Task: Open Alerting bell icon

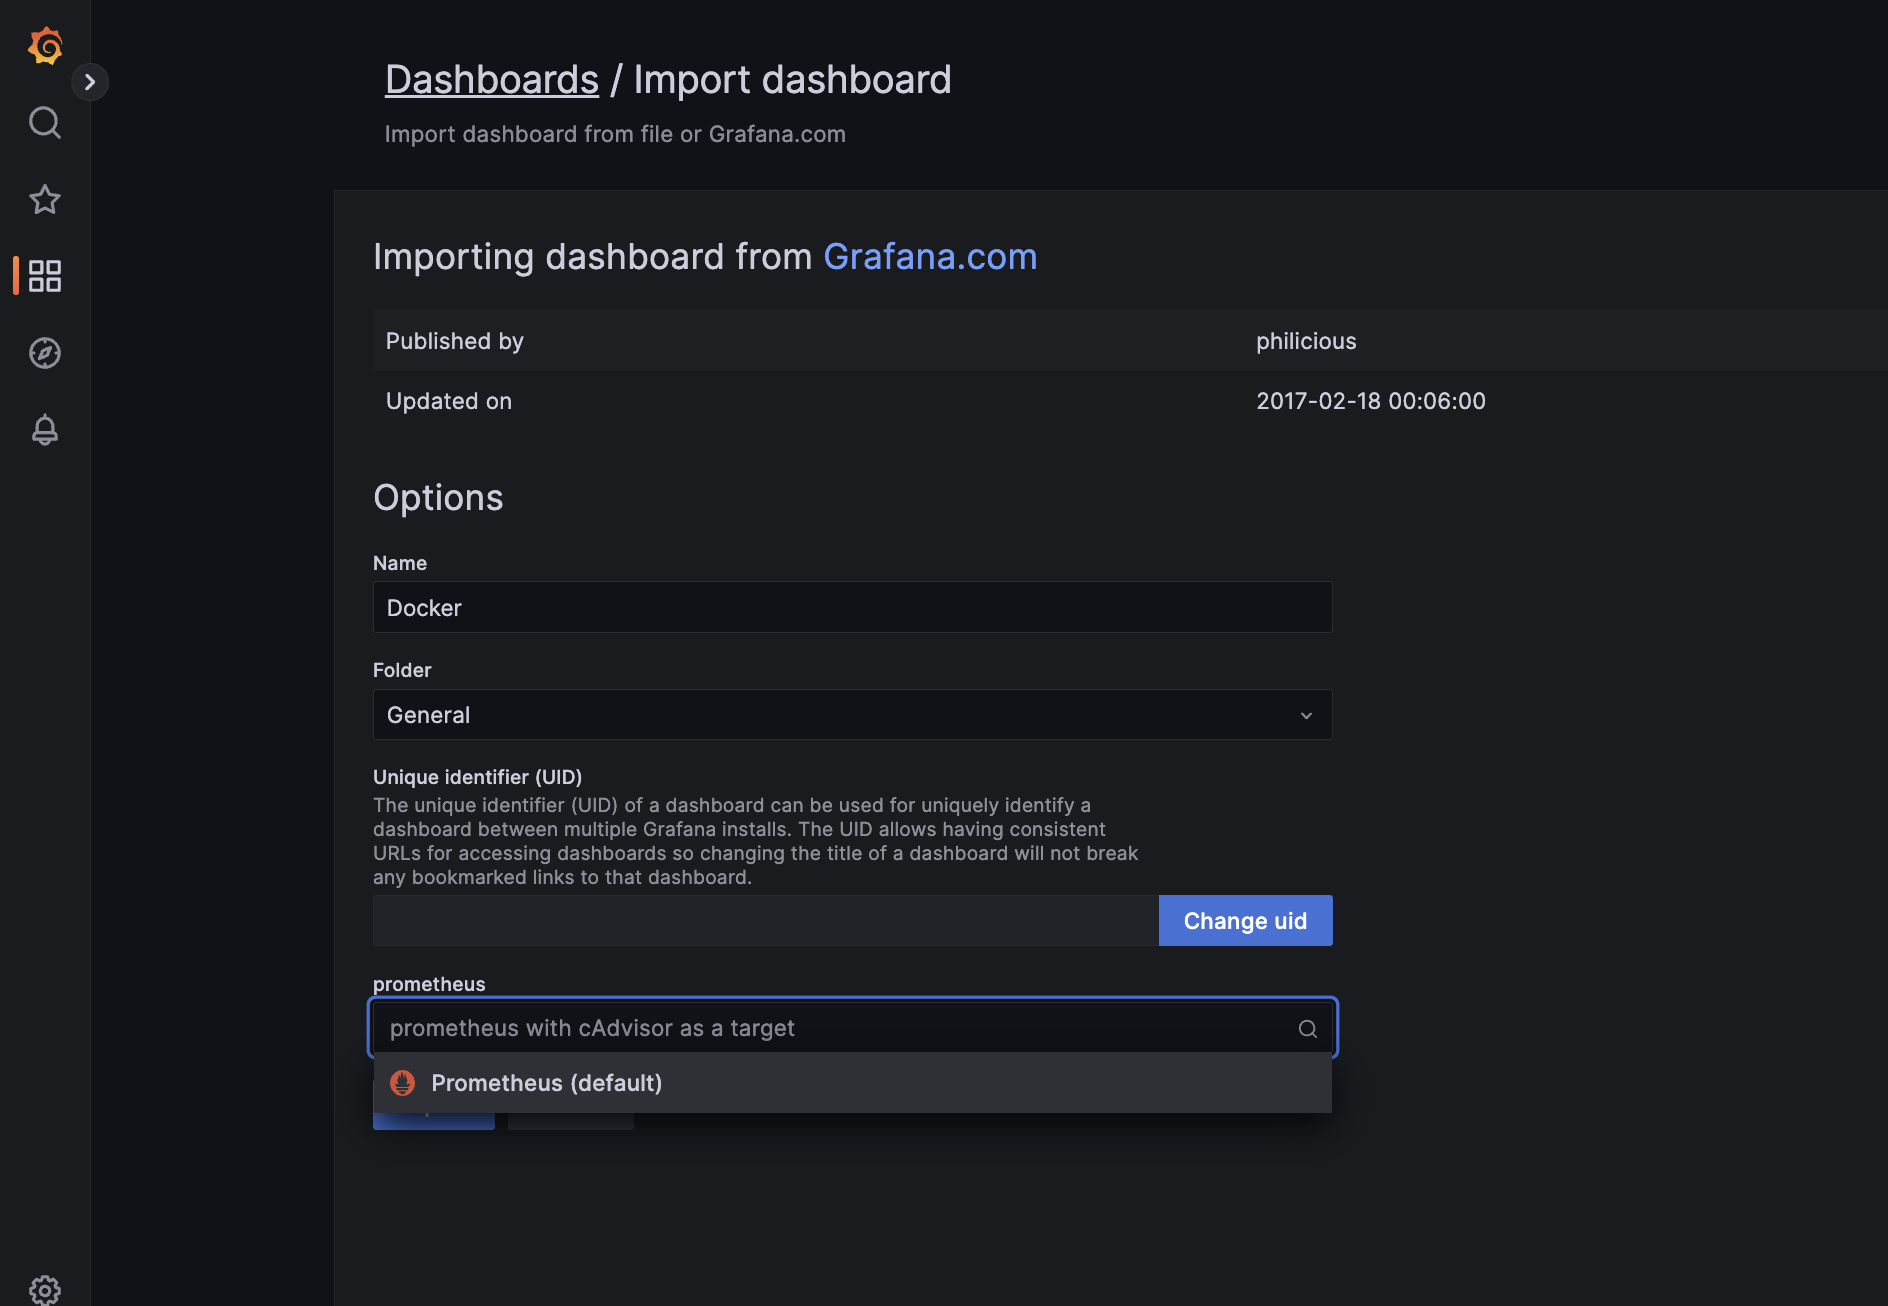Action: (x=45, y=430)
